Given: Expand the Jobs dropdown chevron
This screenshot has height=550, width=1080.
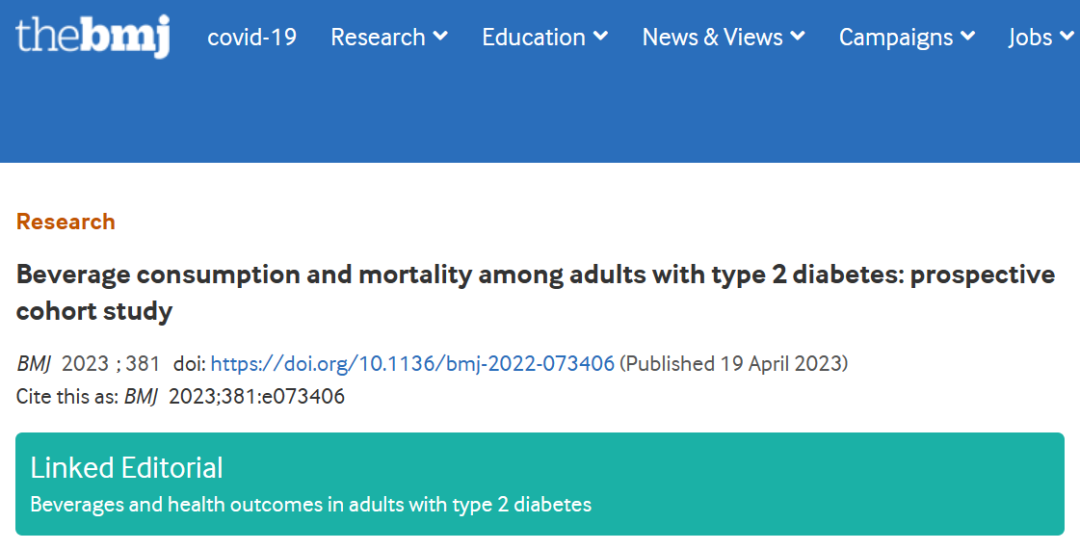Looking at the screenshot, I should tap(1067, 37).
